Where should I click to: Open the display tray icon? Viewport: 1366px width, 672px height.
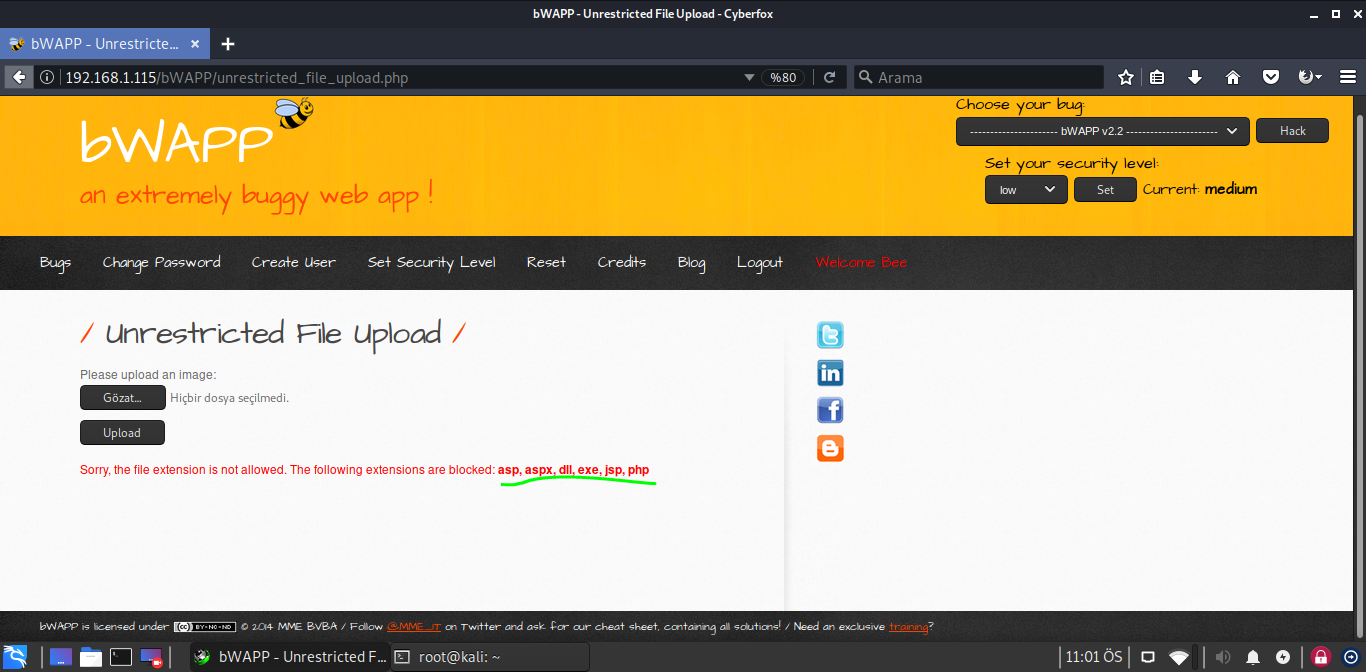point(1148,657)
